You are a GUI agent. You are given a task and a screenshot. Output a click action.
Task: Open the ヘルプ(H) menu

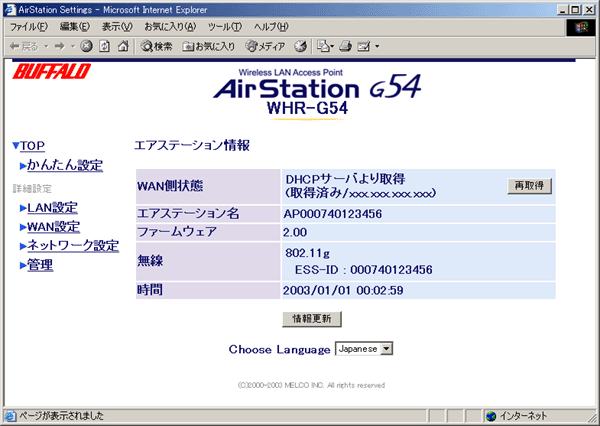pos(271,27)
